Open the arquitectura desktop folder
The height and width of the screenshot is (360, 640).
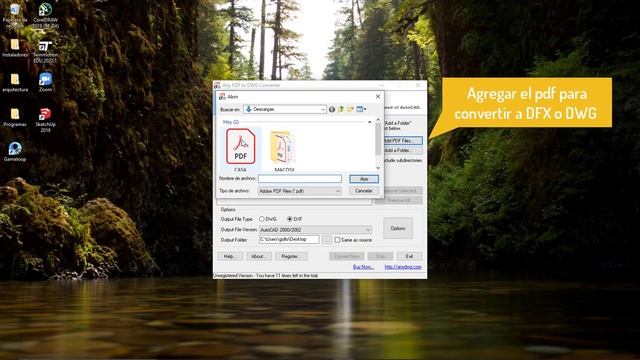pyautogui.click(x=15, y=83)
